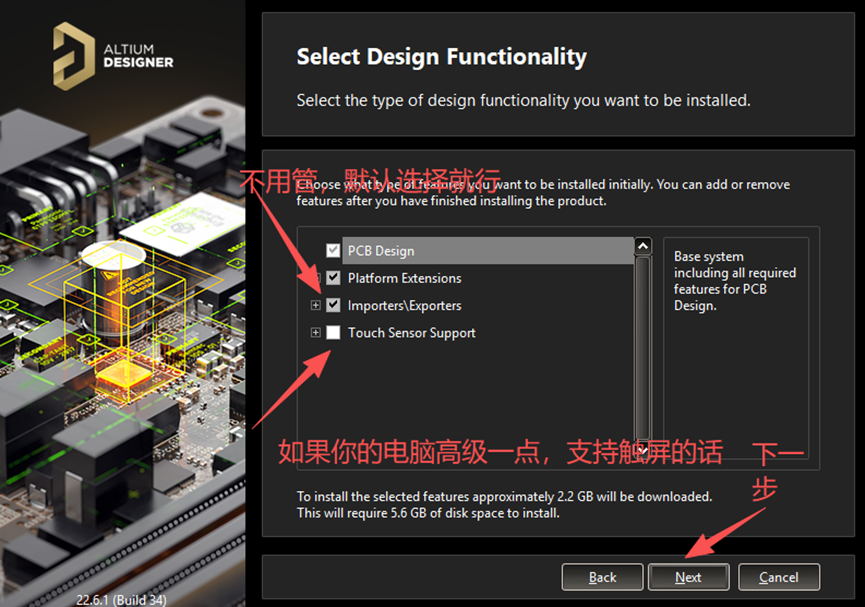
Task: Expand the Touch Sensor Support tree node
Action: tap(316, 332)
